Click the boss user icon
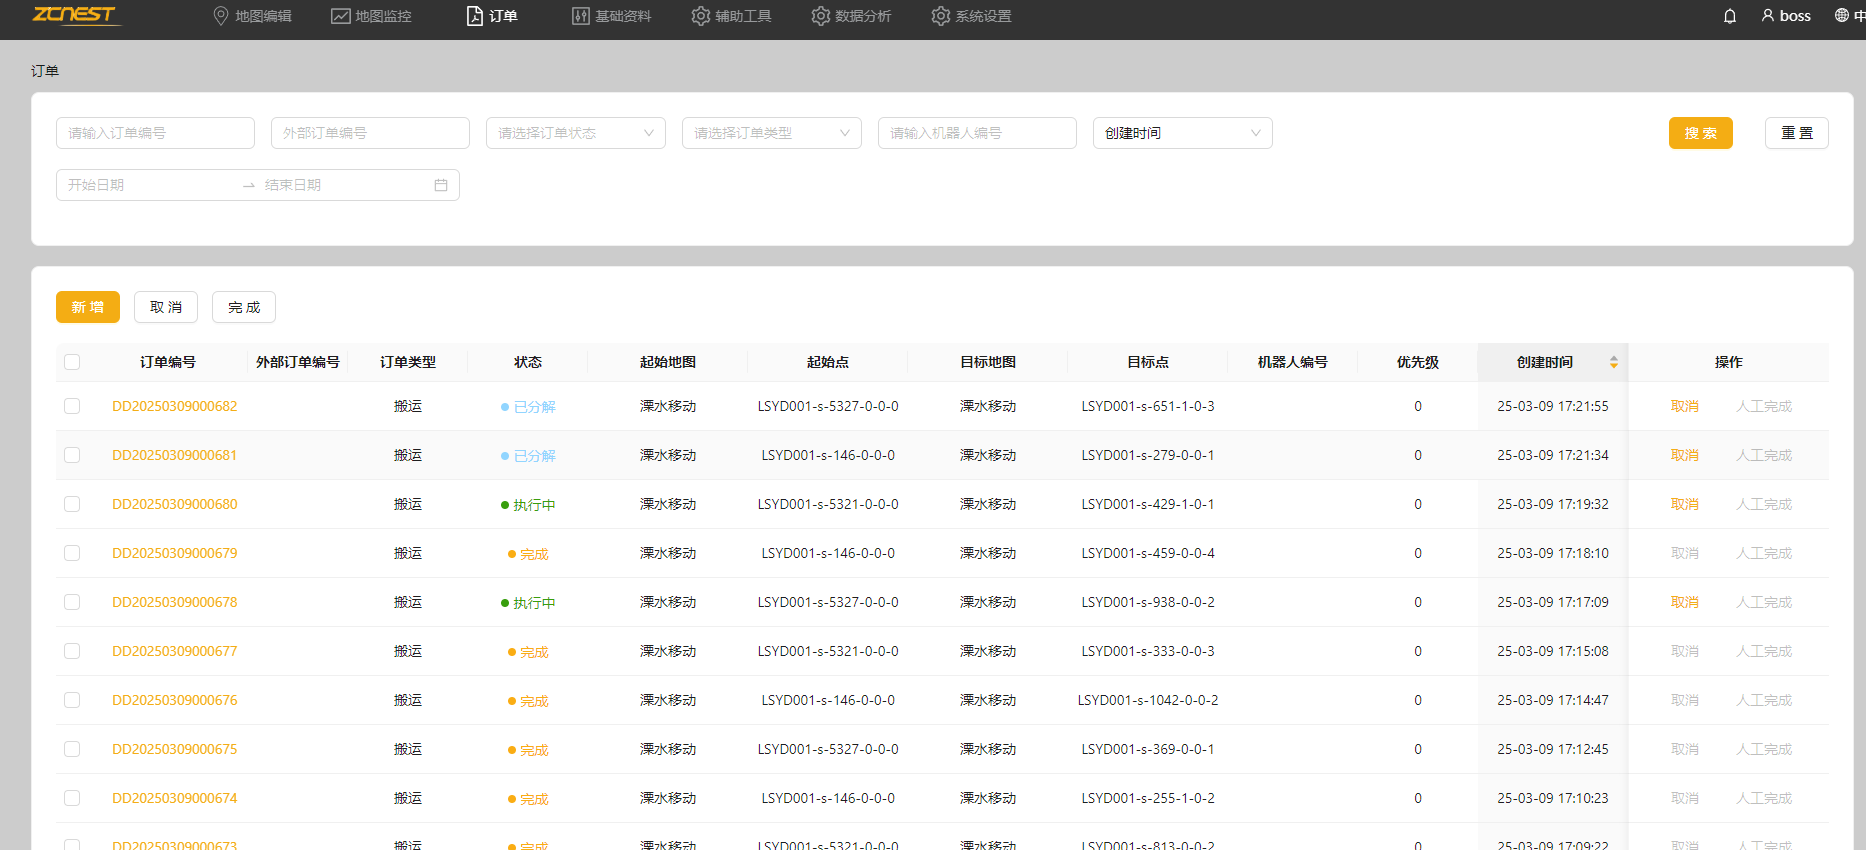Viewport: 1866px width, 850px height. click(1768, 16)
